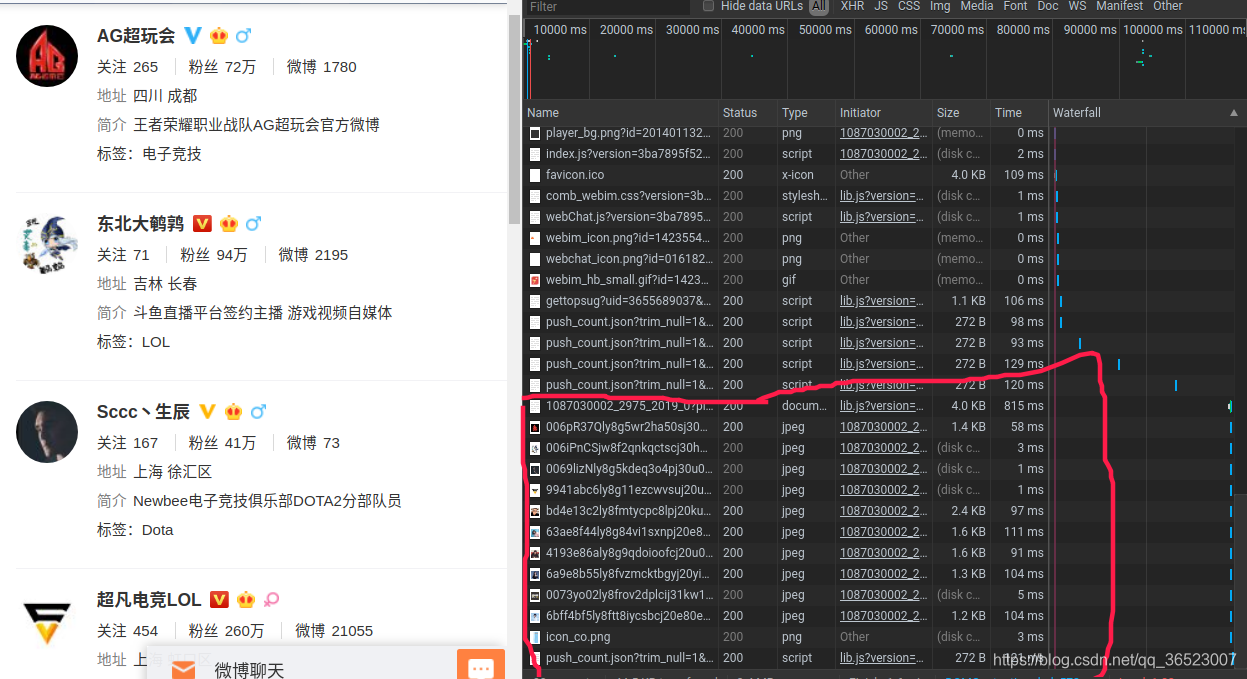This screenshot has width=1247, height=679.
Task: Click the image icon of the bd4e13c2ly8fmtycpc8lpj20ku request
Action: (x=535, y=511)
